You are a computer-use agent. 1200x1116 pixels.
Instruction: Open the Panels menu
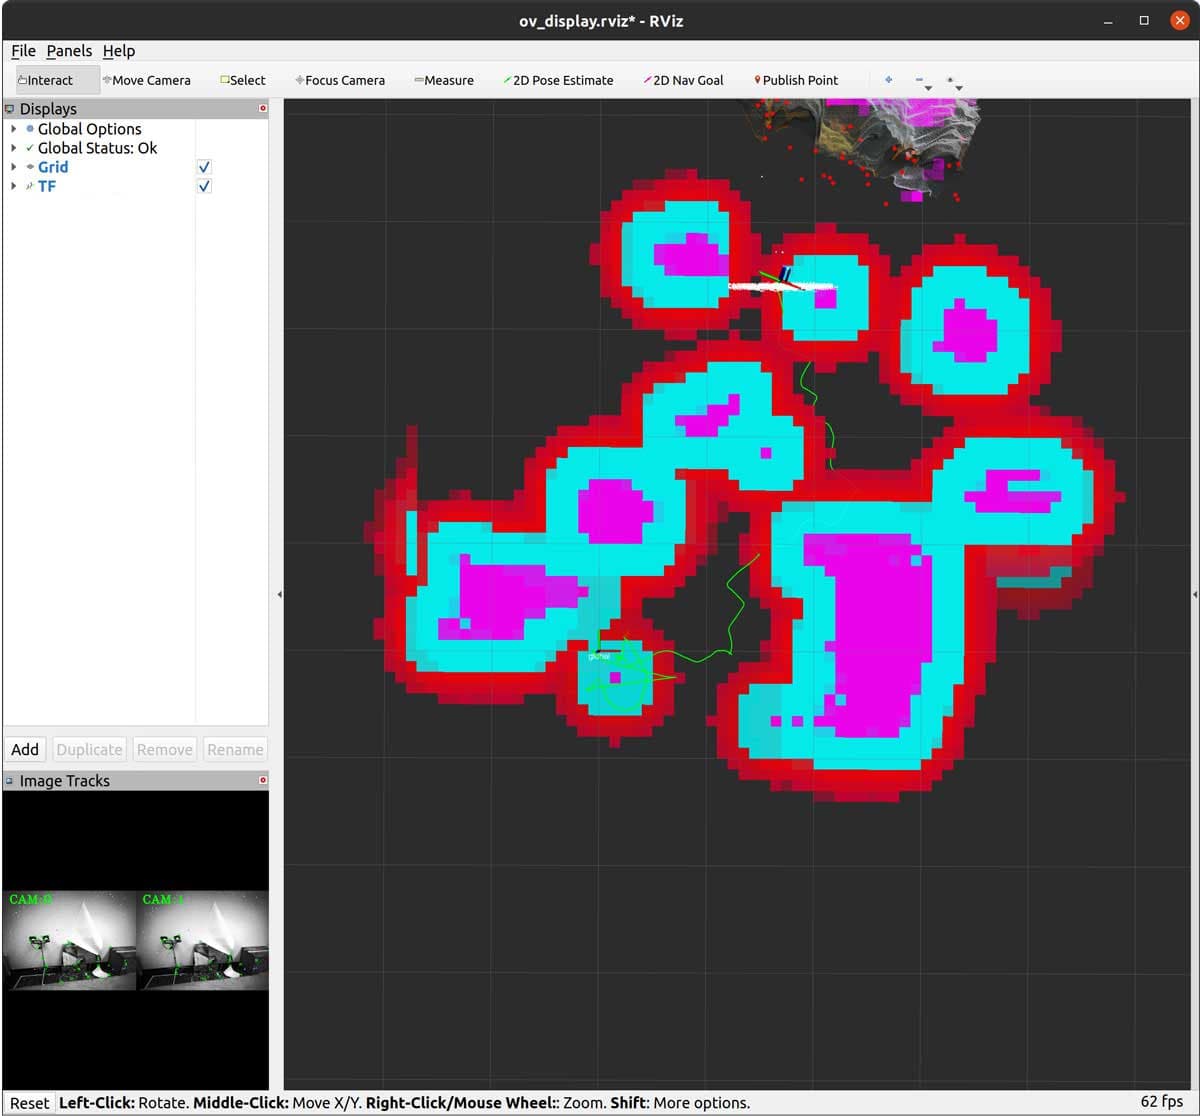(x=67, y=51)
